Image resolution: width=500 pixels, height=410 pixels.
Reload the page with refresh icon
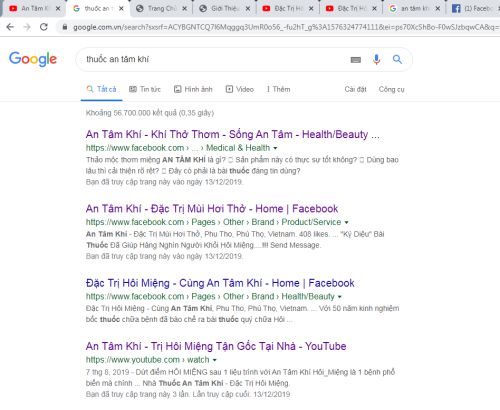(x=44, y=27)
